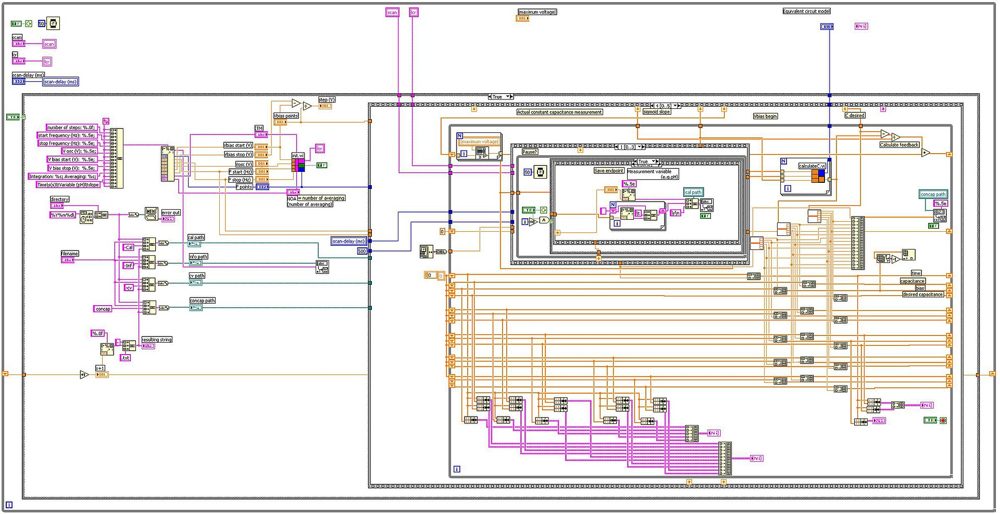Image resolution: width=1000 pixels, height=514 pixels.
Task: Click concatenate strings node beside concap constant
Action: coord(149,307)
